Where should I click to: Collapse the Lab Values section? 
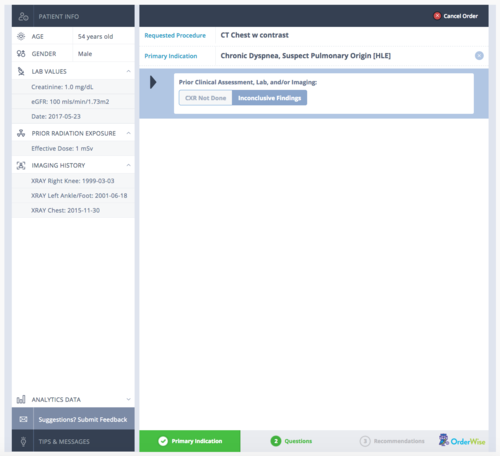[x=128, y=71]
